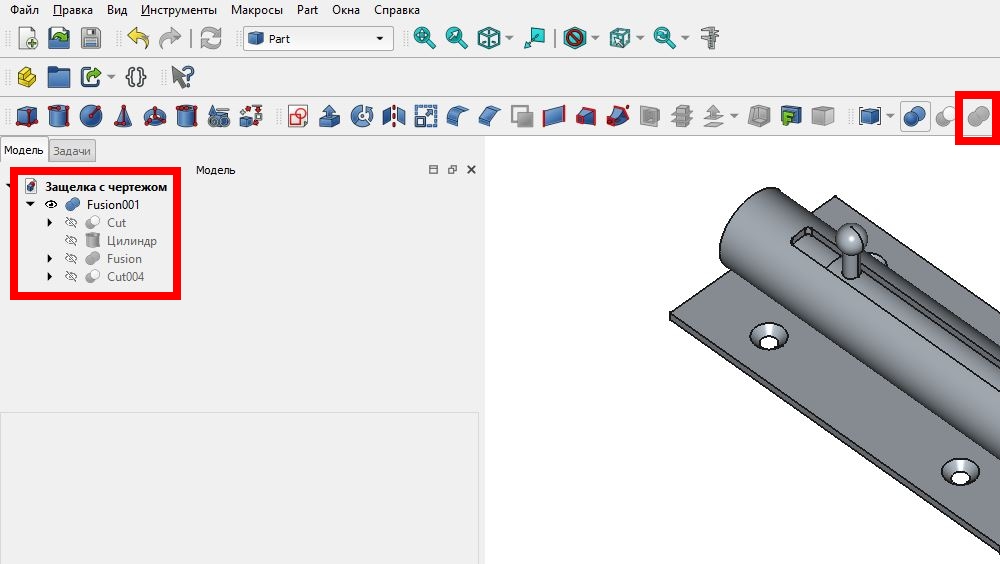Collapse the Fusion001 tree node

click(x=30, y=204)
